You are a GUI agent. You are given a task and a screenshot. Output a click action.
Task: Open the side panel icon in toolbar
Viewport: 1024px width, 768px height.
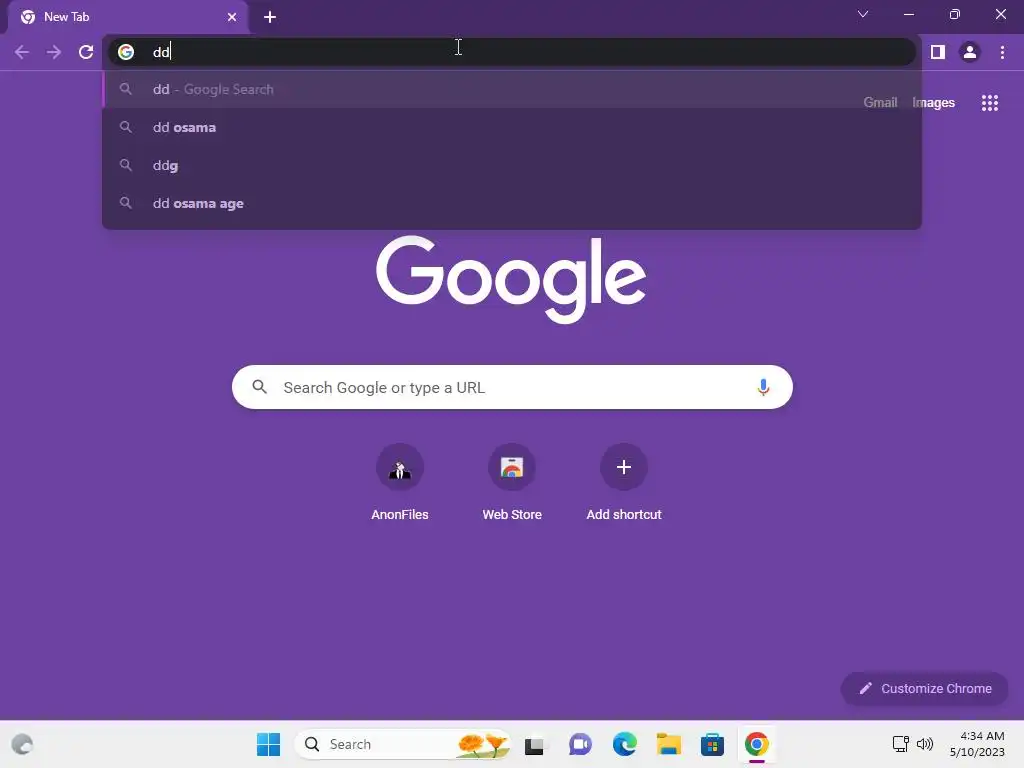point(938,52)
